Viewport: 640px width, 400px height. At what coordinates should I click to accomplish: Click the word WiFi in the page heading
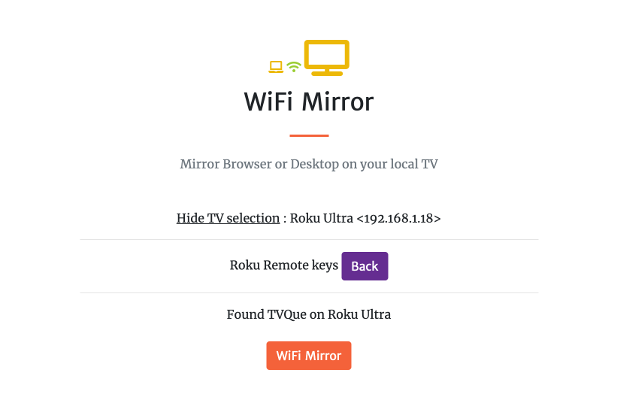[x=269, y=102]
